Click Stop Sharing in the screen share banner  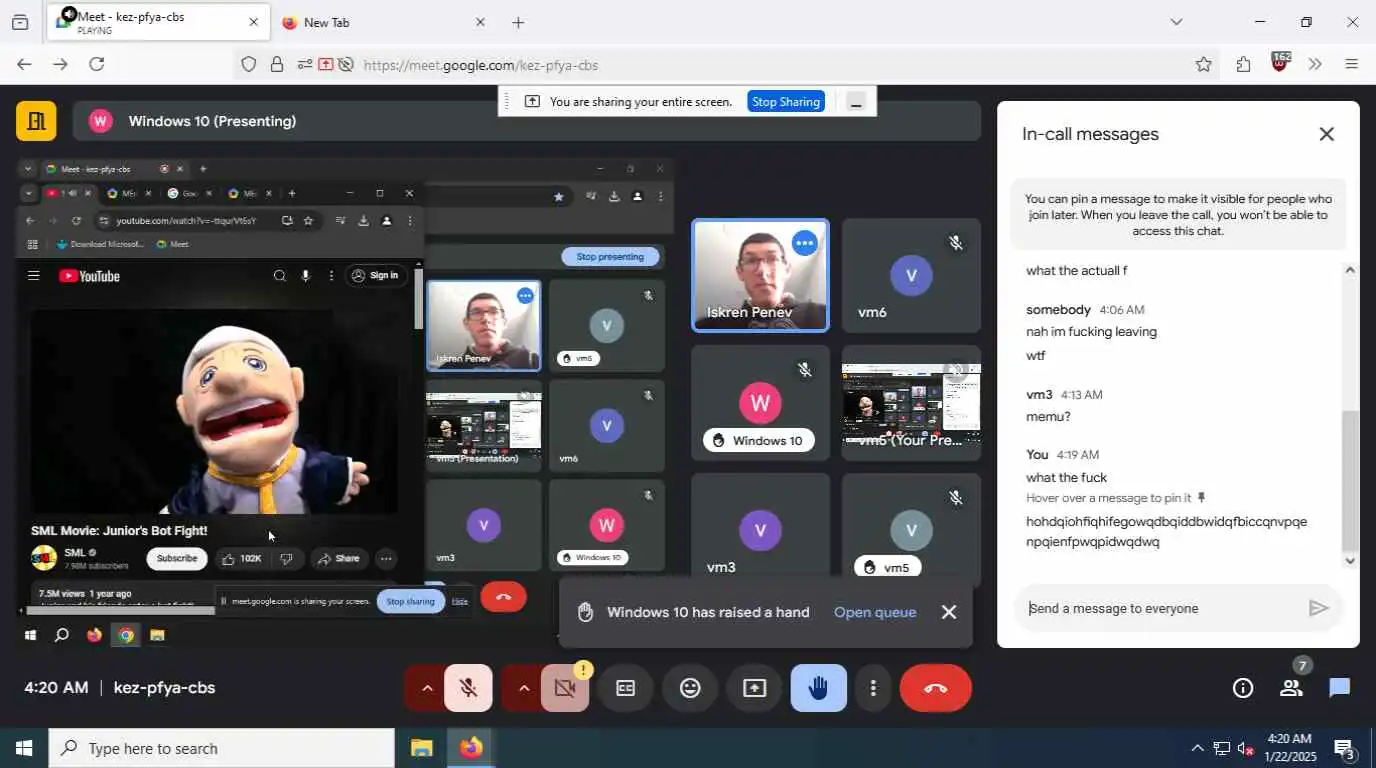pyautogui.click(x=786, y=101)
